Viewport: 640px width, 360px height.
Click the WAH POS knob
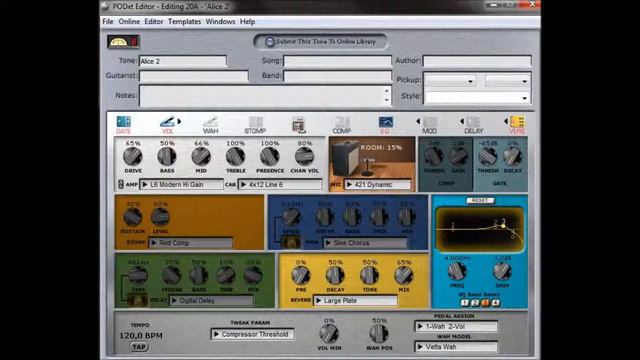(379, 334)
